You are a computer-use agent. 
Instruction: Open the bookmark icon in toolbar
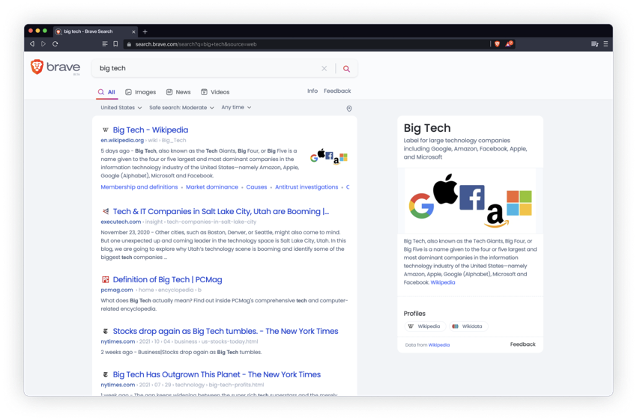pyautogui.click(x=116, y=44)
